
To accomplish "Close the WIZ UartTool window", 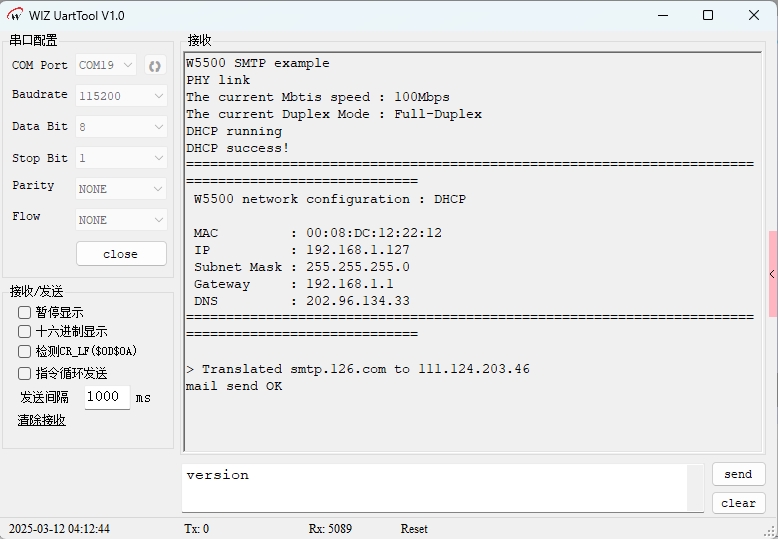I will tap(754, 16).
